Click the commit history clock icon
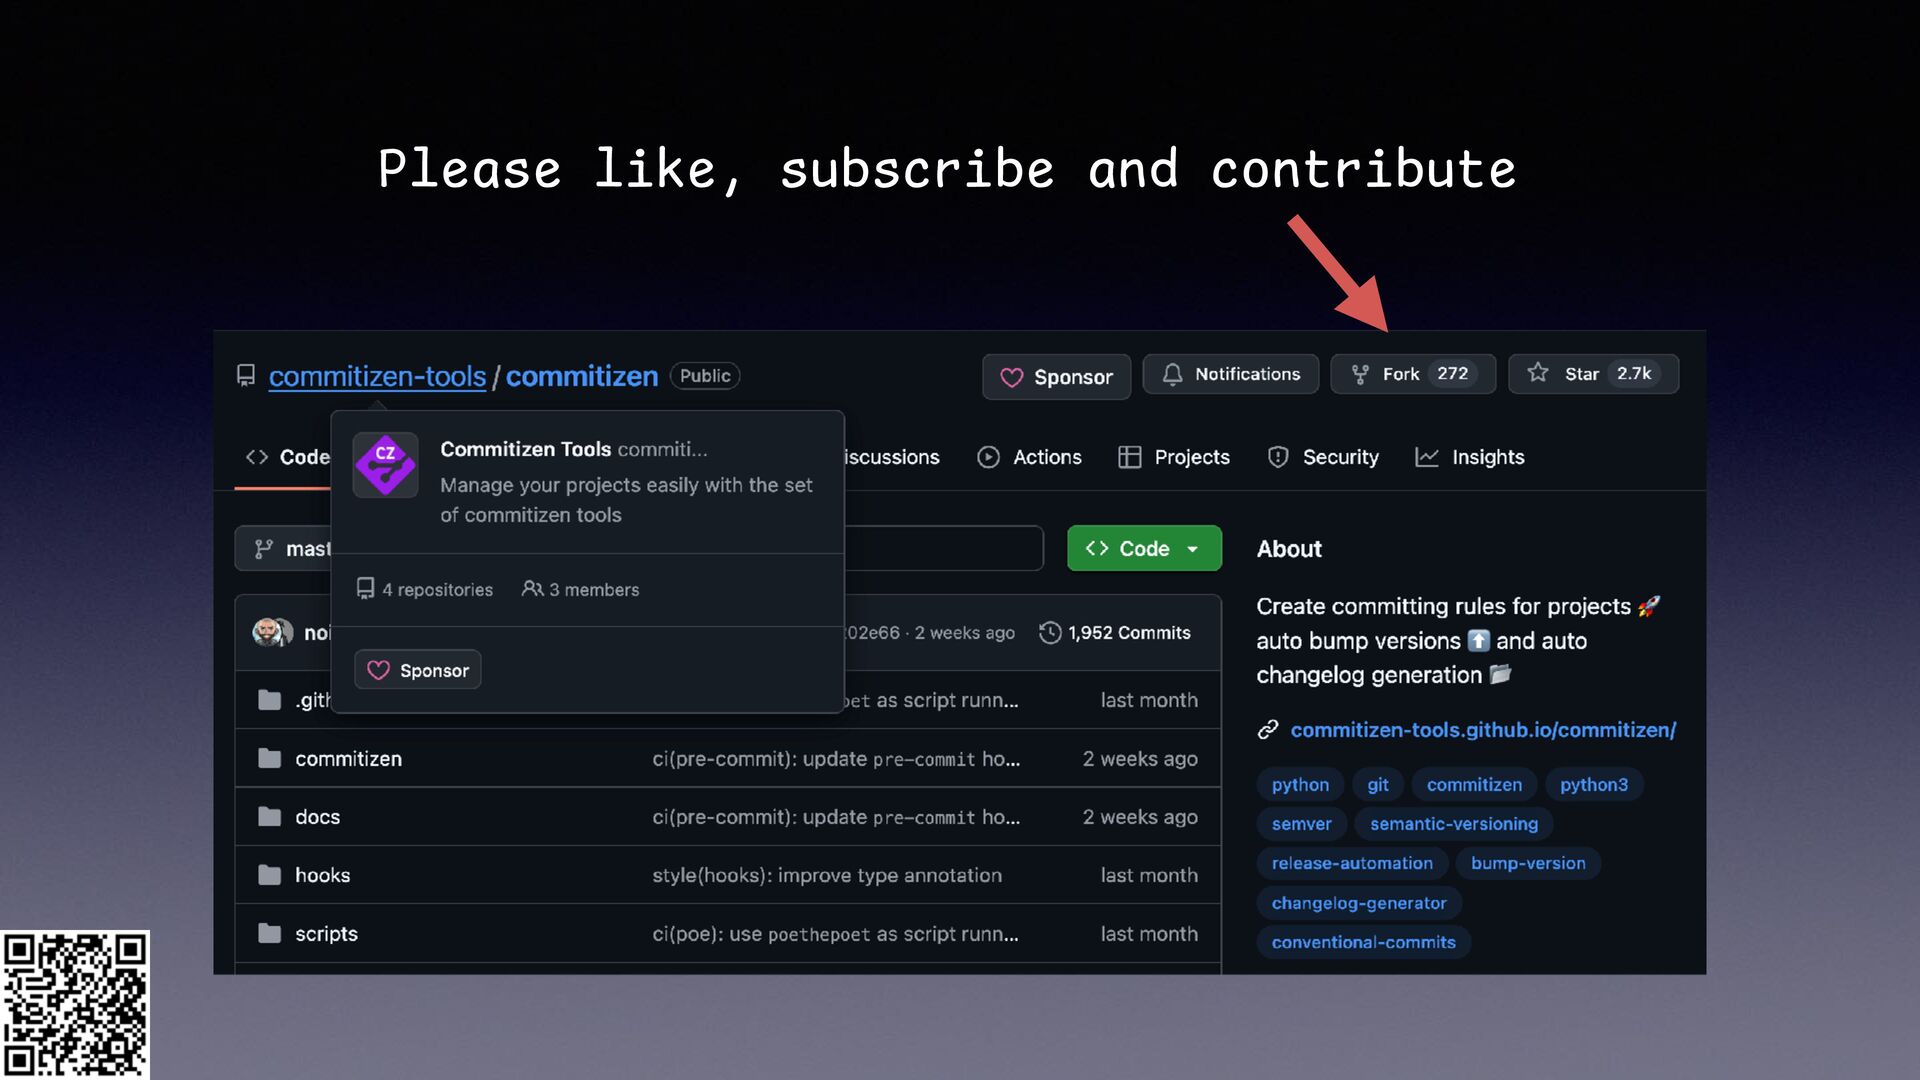The width and height of the screenshot is (1920, 1080). [x=1049, y=633]
